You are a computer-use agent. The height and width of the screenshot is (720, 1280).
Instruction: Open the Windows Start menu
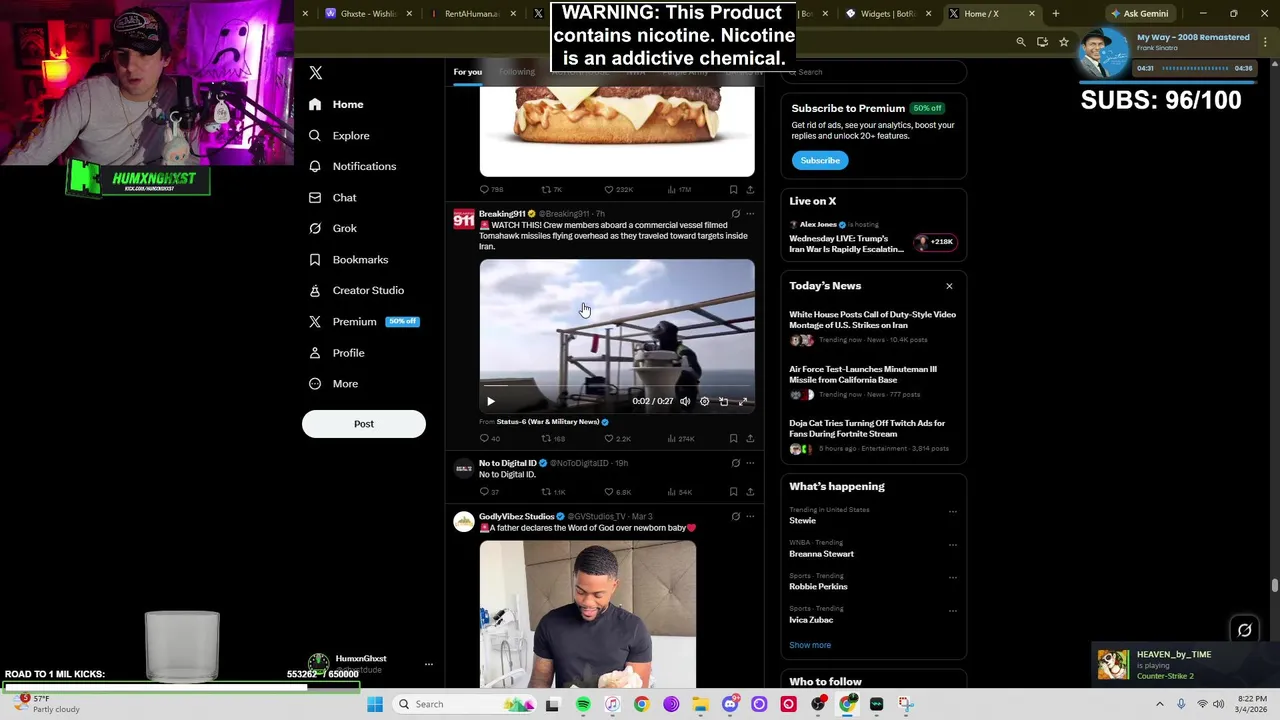click(x=375, y=704)
